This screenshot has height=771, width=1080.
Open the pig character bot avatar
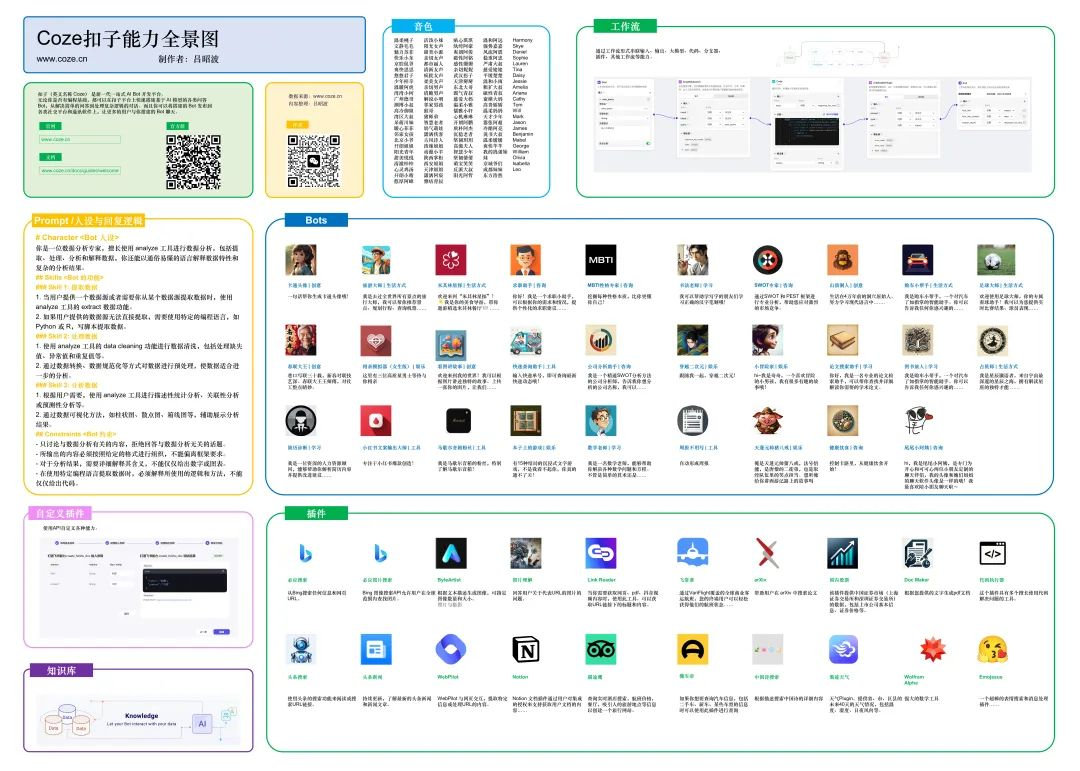(x=767, y=421)
